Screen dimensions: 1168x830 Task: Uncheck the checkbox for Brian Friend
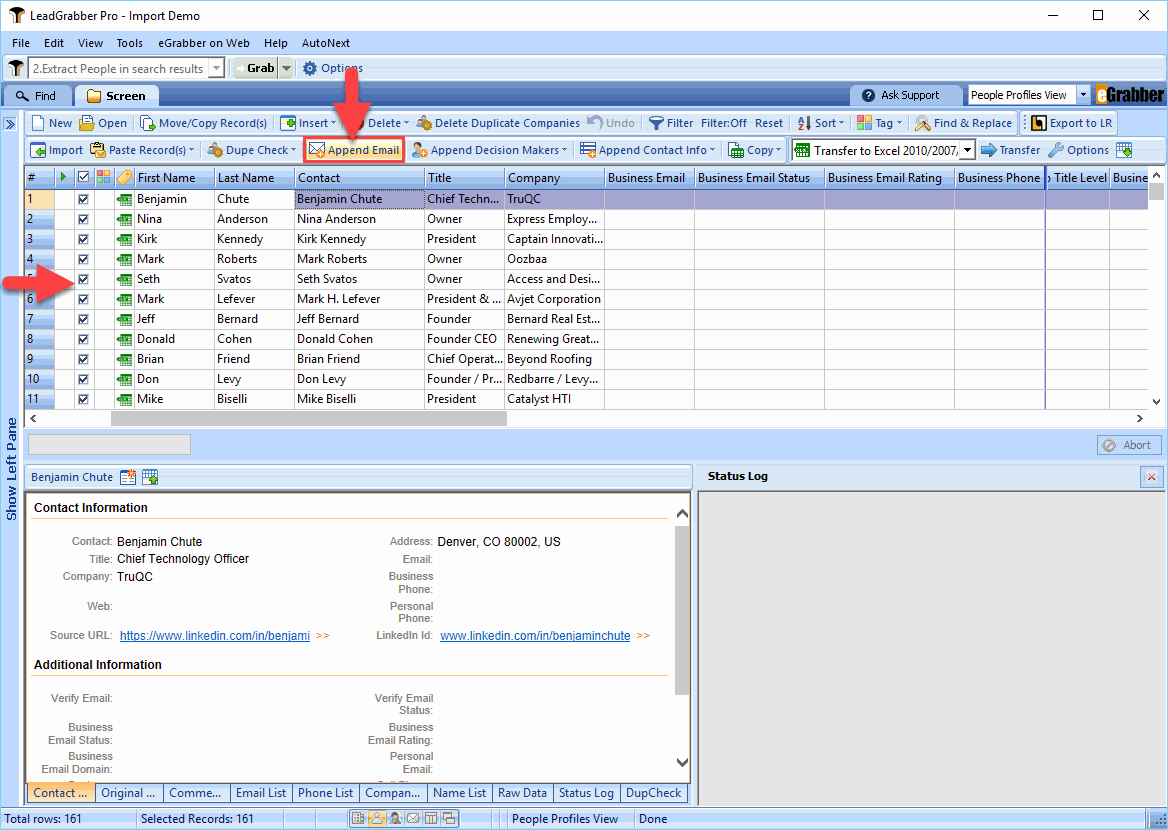coord(83,359)
